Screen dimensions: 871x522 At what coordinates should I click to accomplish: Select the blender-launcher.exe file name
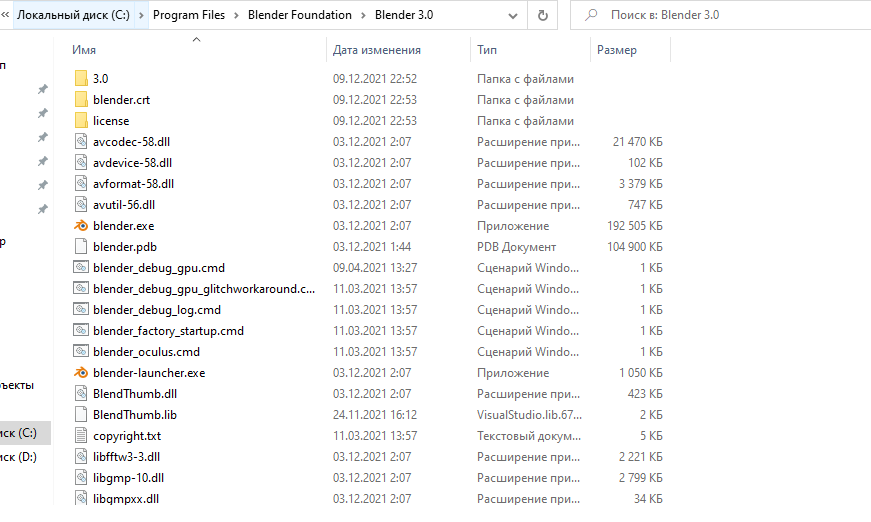tap(149, 373)
